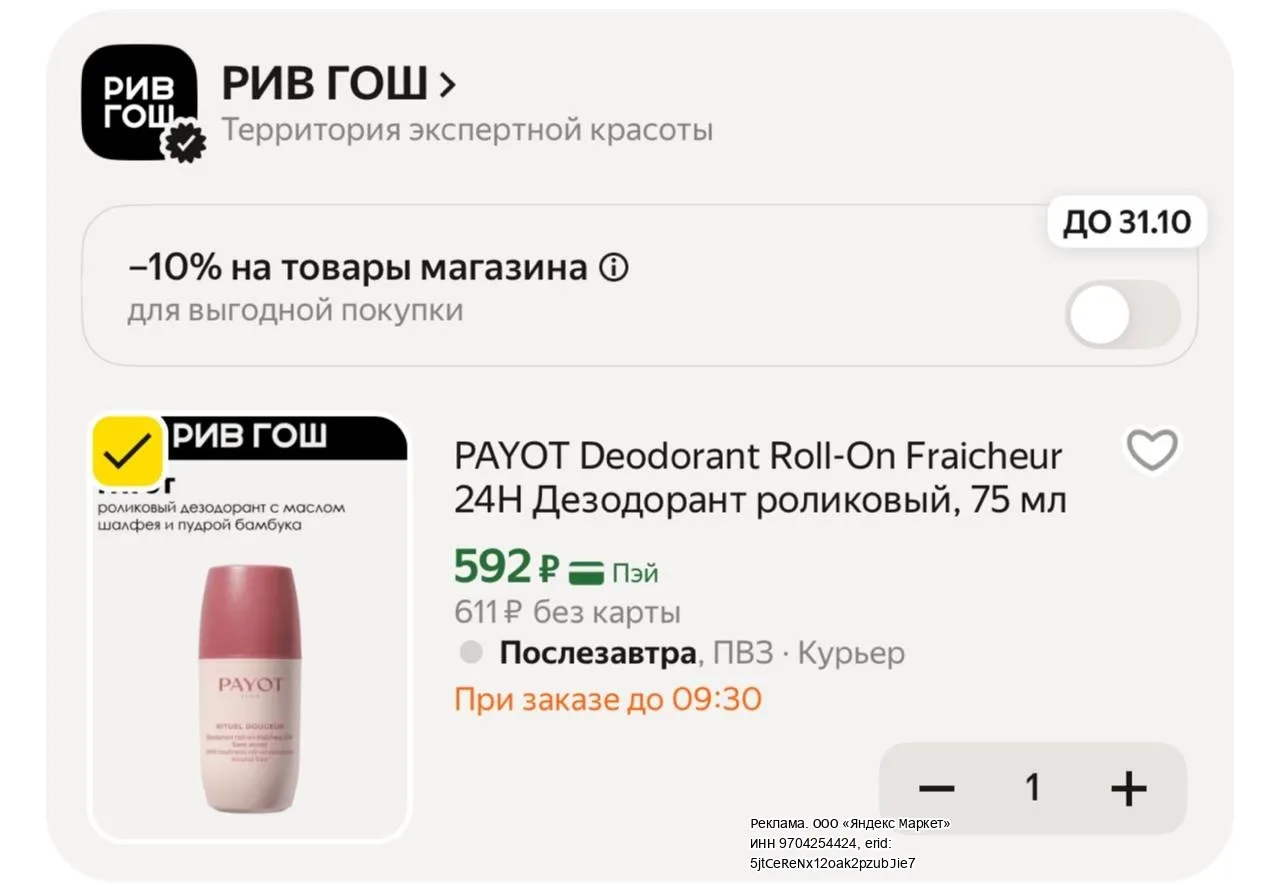Decrease quantity with the minus button
Image resolution: width=1280 pixels, height=887 pixels.
[937, 789]
